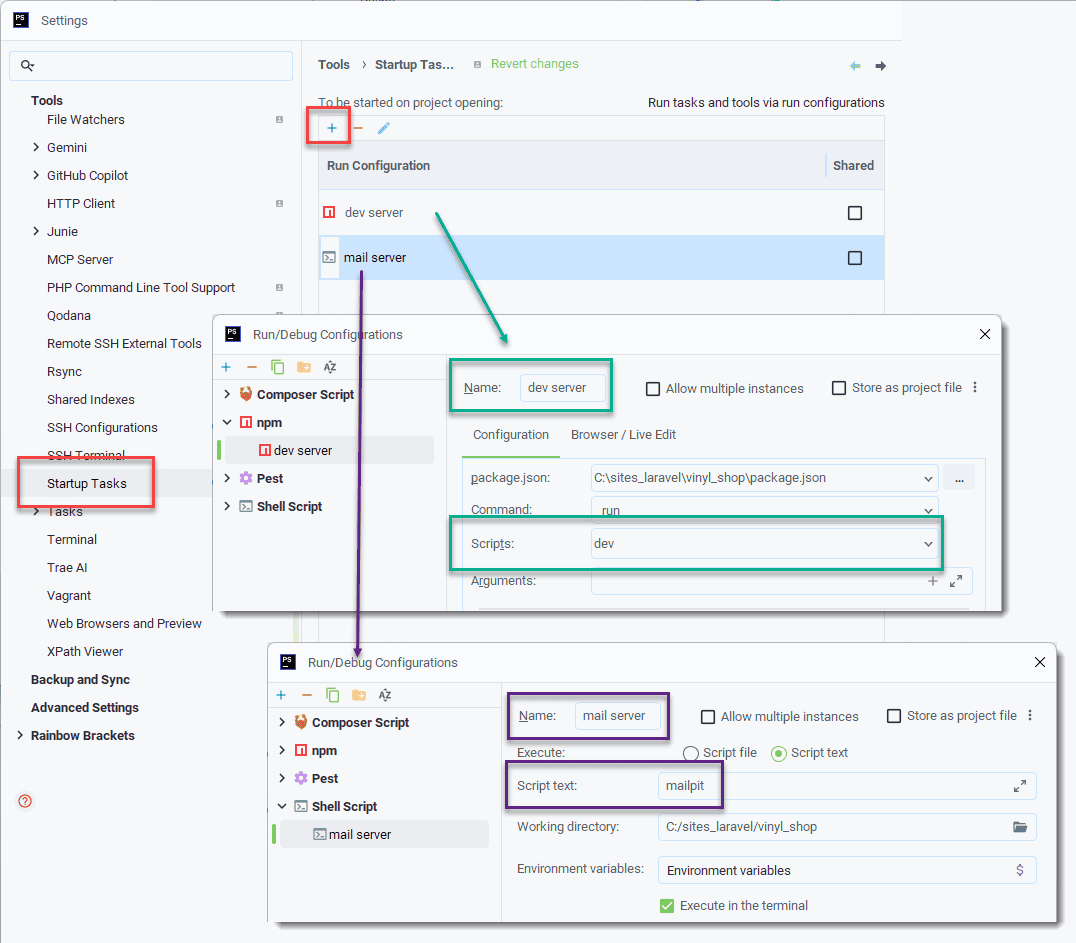The width and height of the screenshot is (1076, 943).
Task: Click the edit pencil icon for startup tasks
Action: click(x=384, y=128)
